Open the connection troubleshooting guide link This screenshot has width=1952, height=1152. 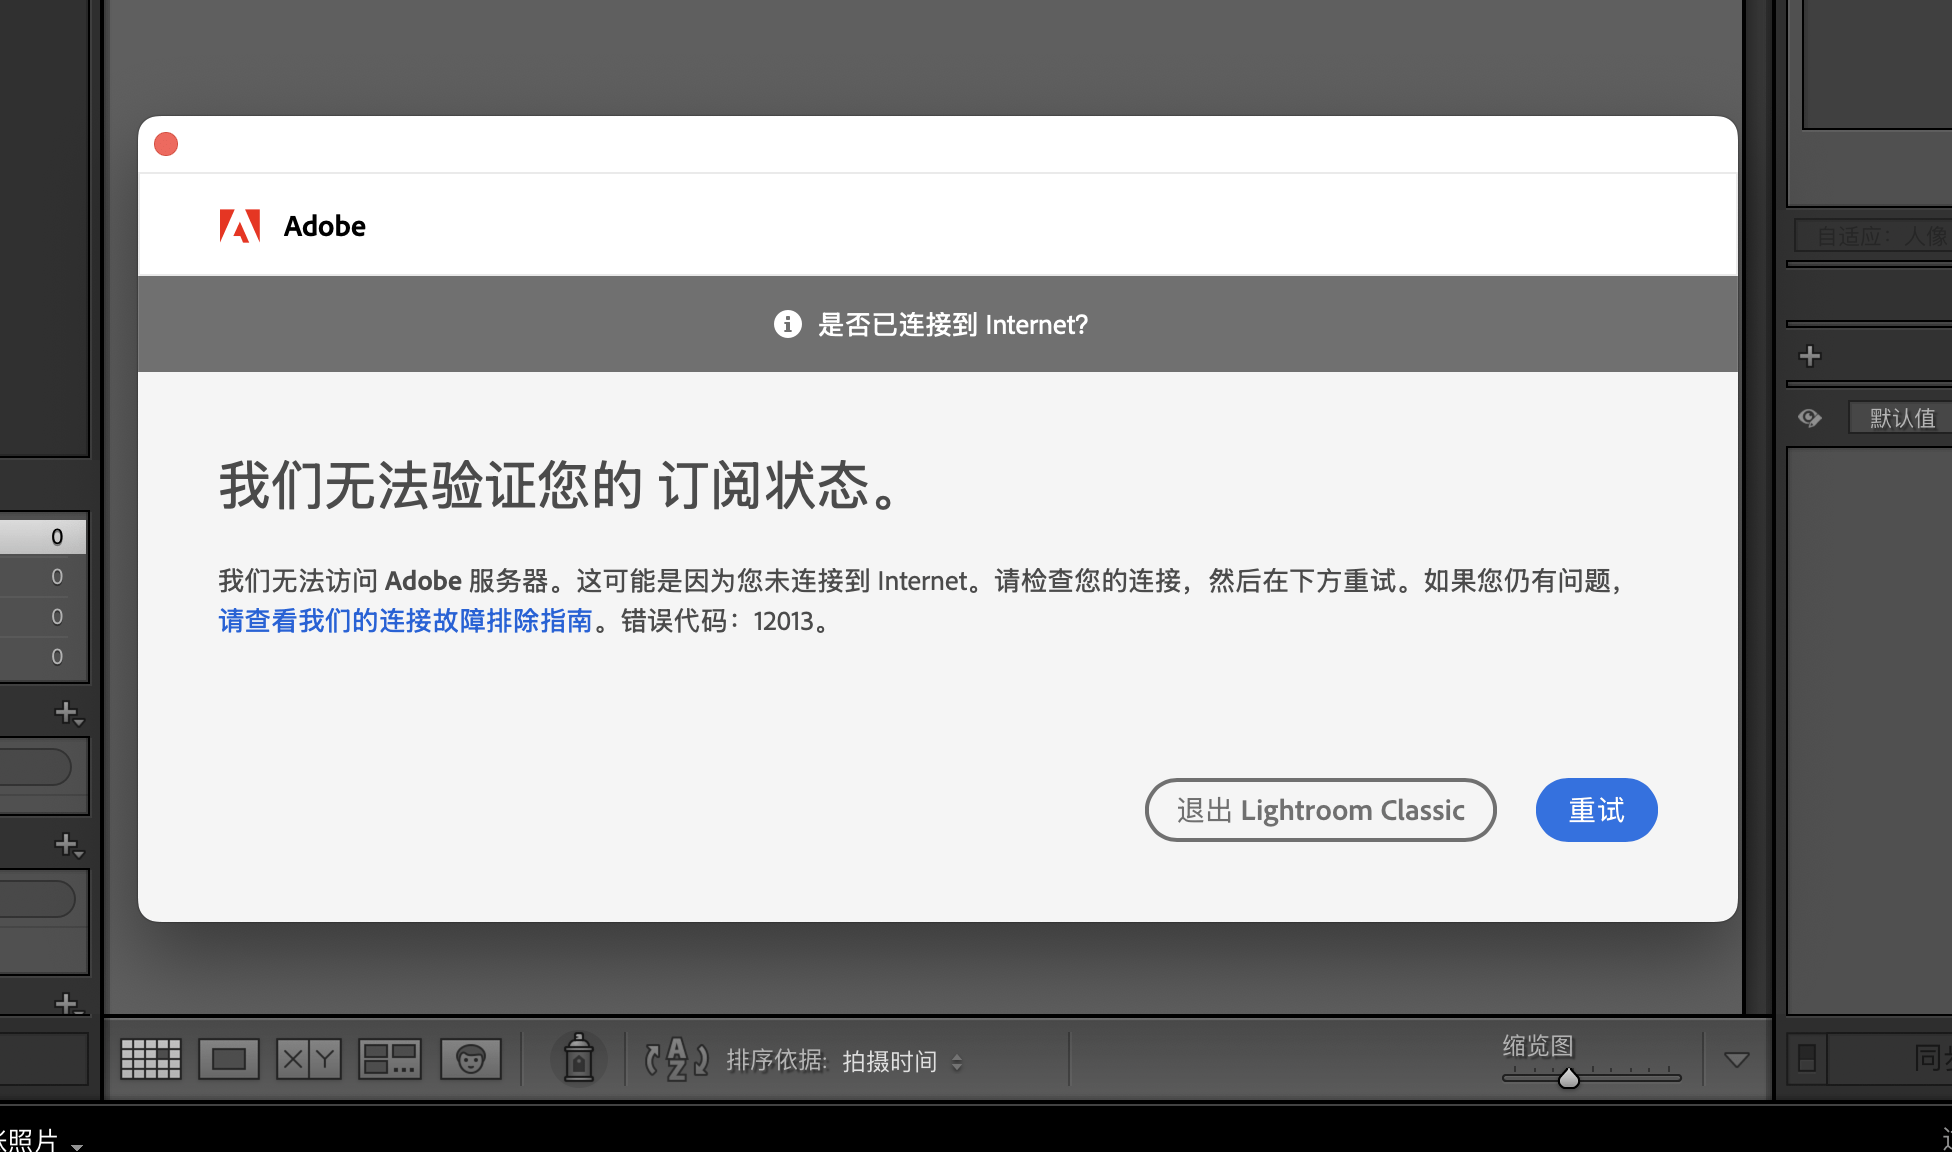[403, 621]
